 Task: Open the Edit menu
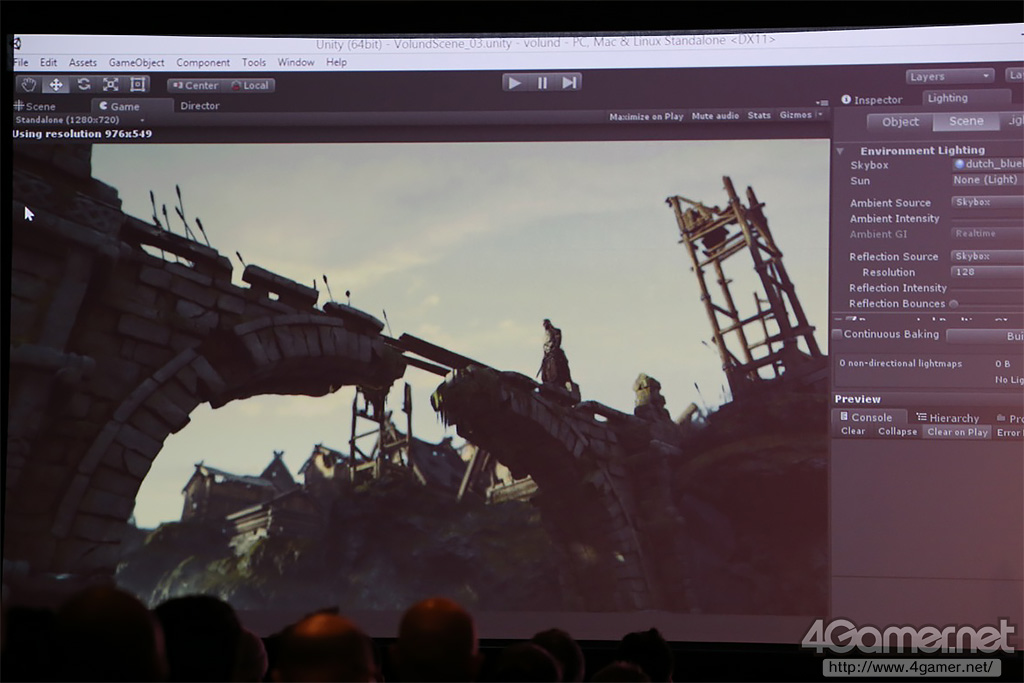pyautogui.click(x=48, y=63)
